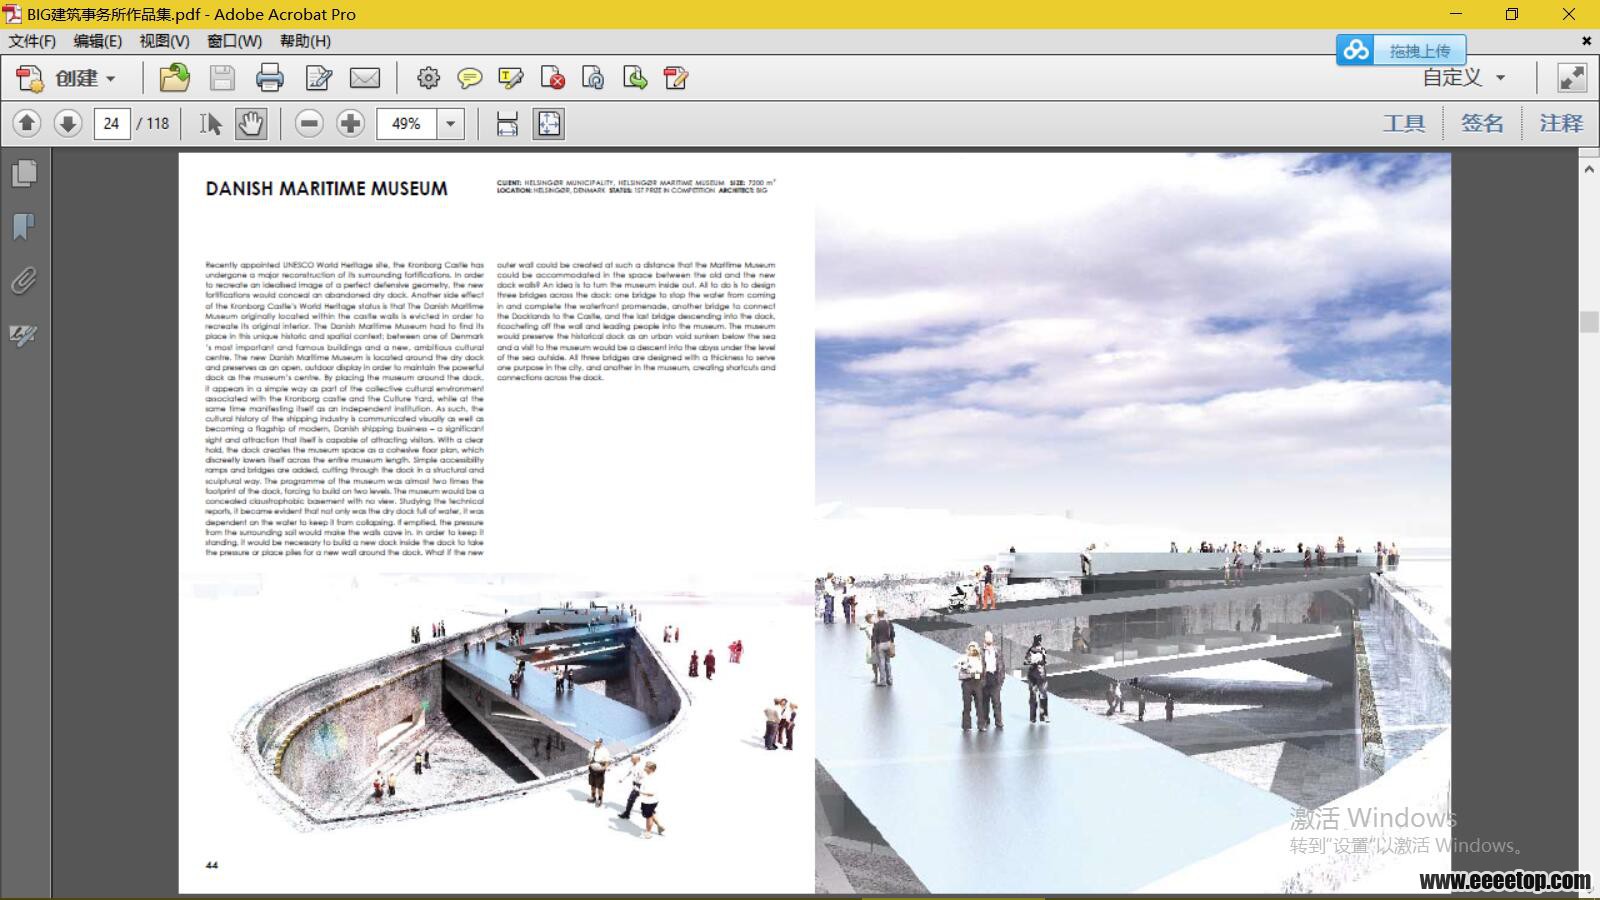The image size is (1600, 900).
Task: Print the document with the printer icon
Action: click(x=269, y=78)
